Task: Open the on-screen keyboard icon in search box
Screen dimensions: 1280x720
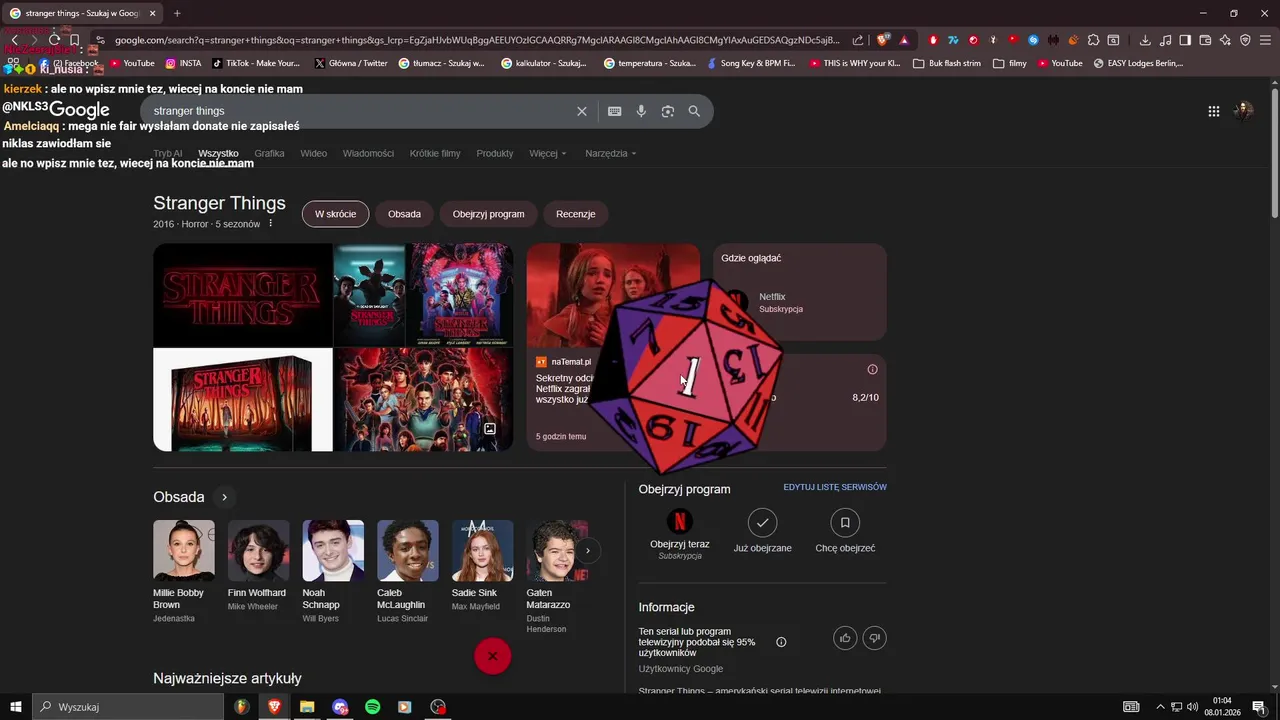Action: (614, 111)
